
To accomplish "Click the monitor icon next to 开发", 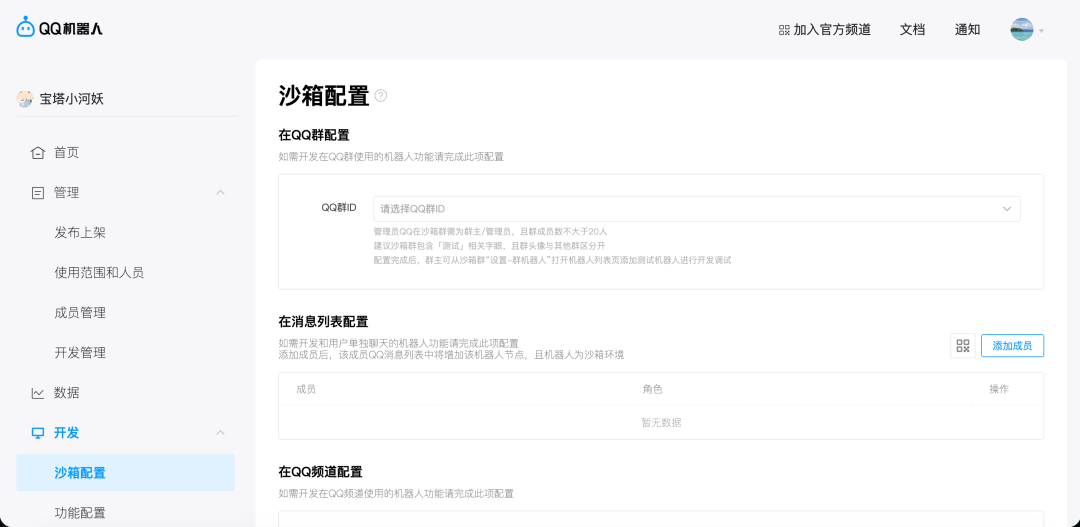I will [37, 433].
